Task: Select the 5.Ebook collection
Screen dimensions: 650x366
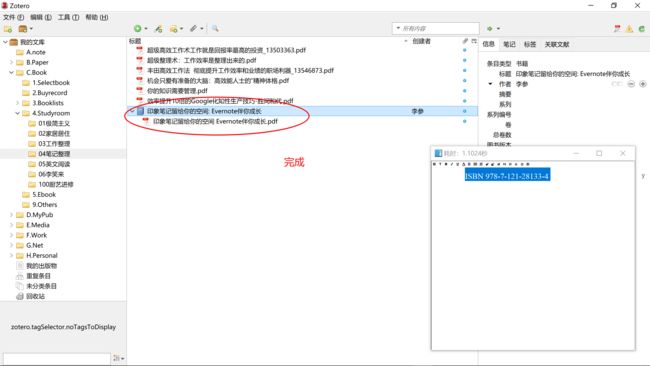Action: point(44,194)
